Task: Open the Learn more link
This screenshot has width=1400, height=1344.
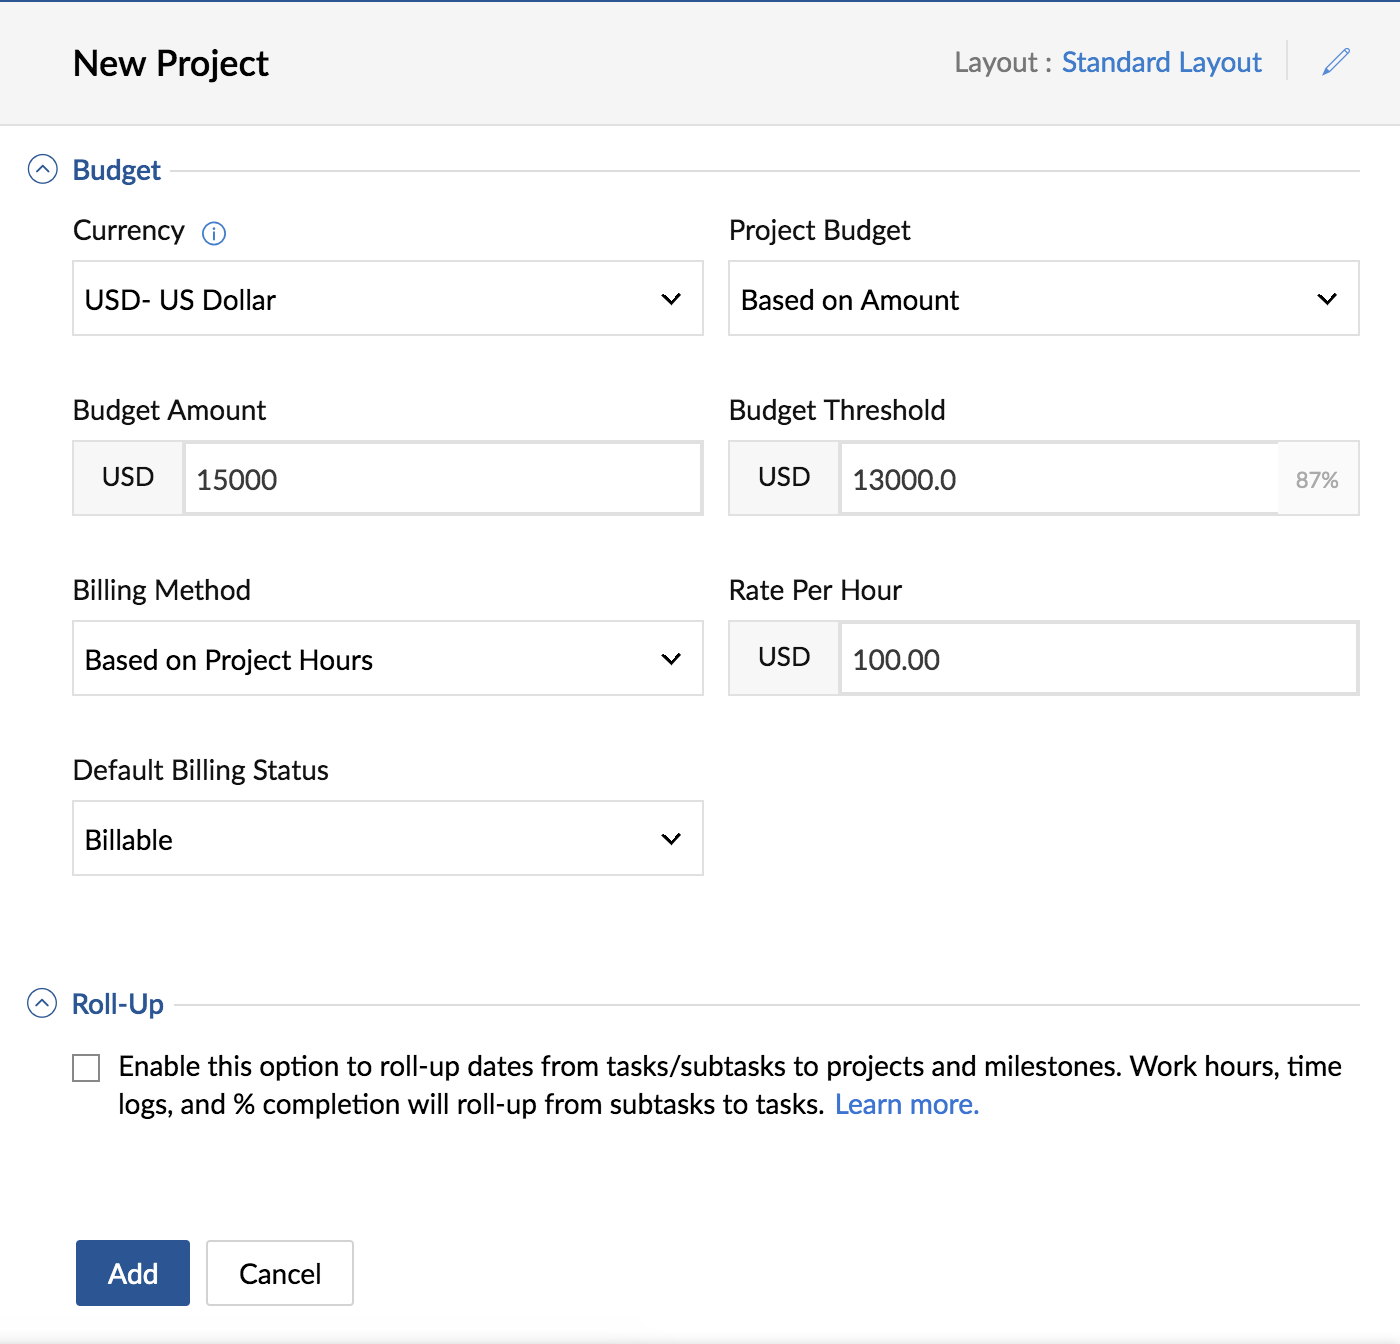Action: (x=907, y=1104)
